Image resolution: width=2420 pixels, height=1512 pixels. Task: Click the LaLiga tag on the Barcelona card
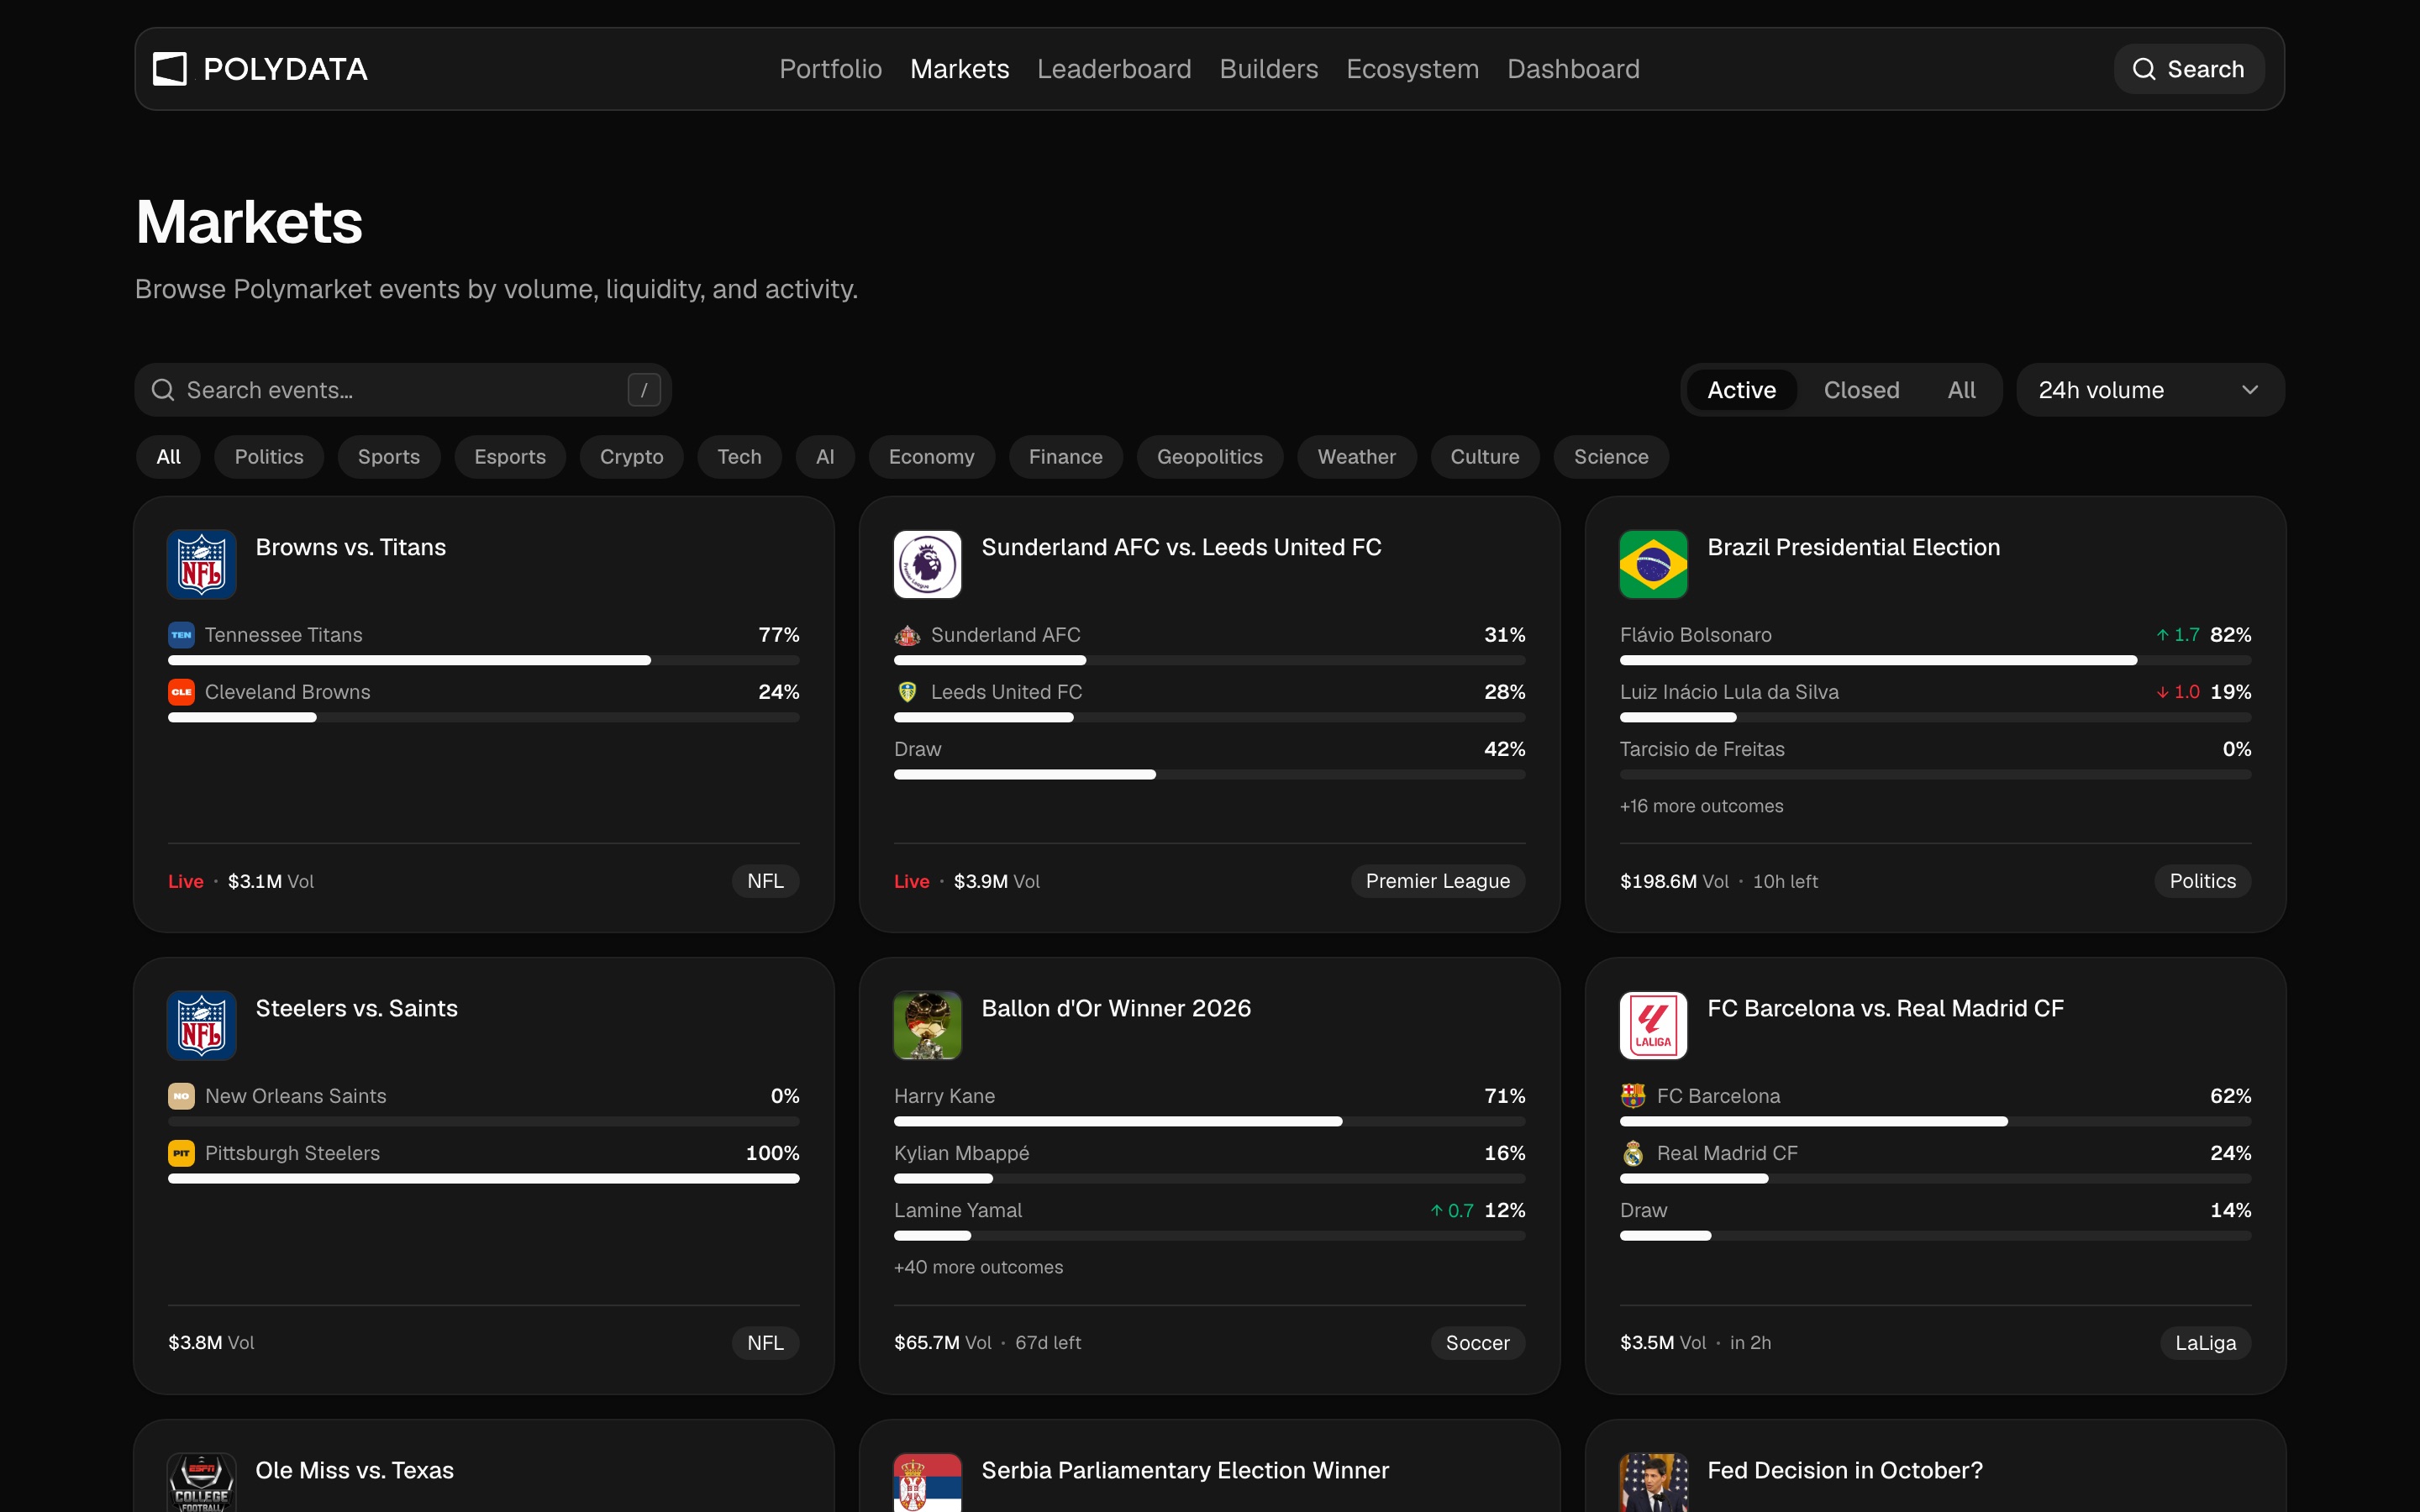coord(2205,1343)
